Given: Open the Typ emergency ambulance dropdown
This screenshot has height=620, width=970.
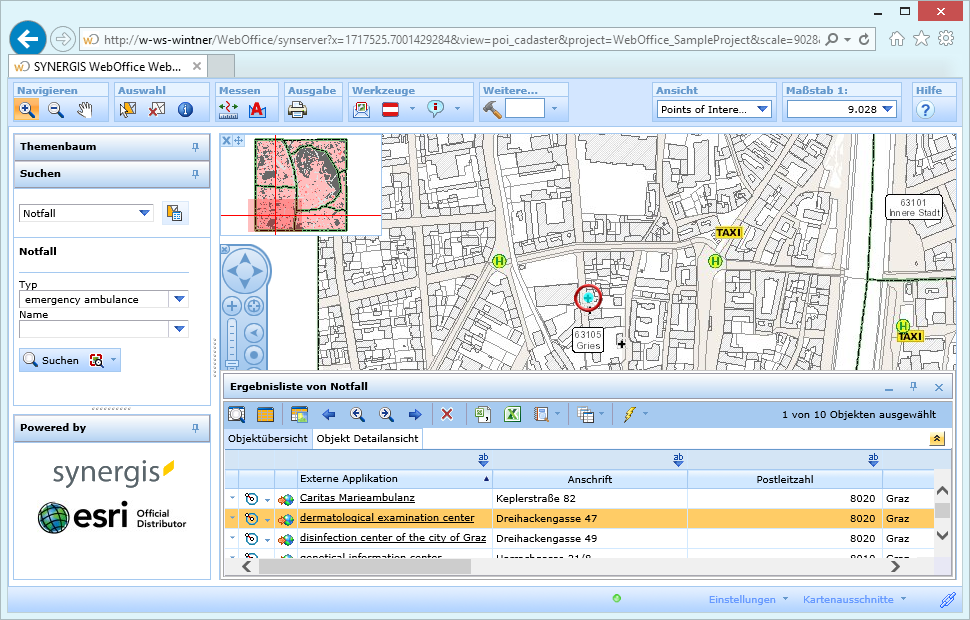Looking at the screenshot, I should pyautogui.click(x=179, y=299).
